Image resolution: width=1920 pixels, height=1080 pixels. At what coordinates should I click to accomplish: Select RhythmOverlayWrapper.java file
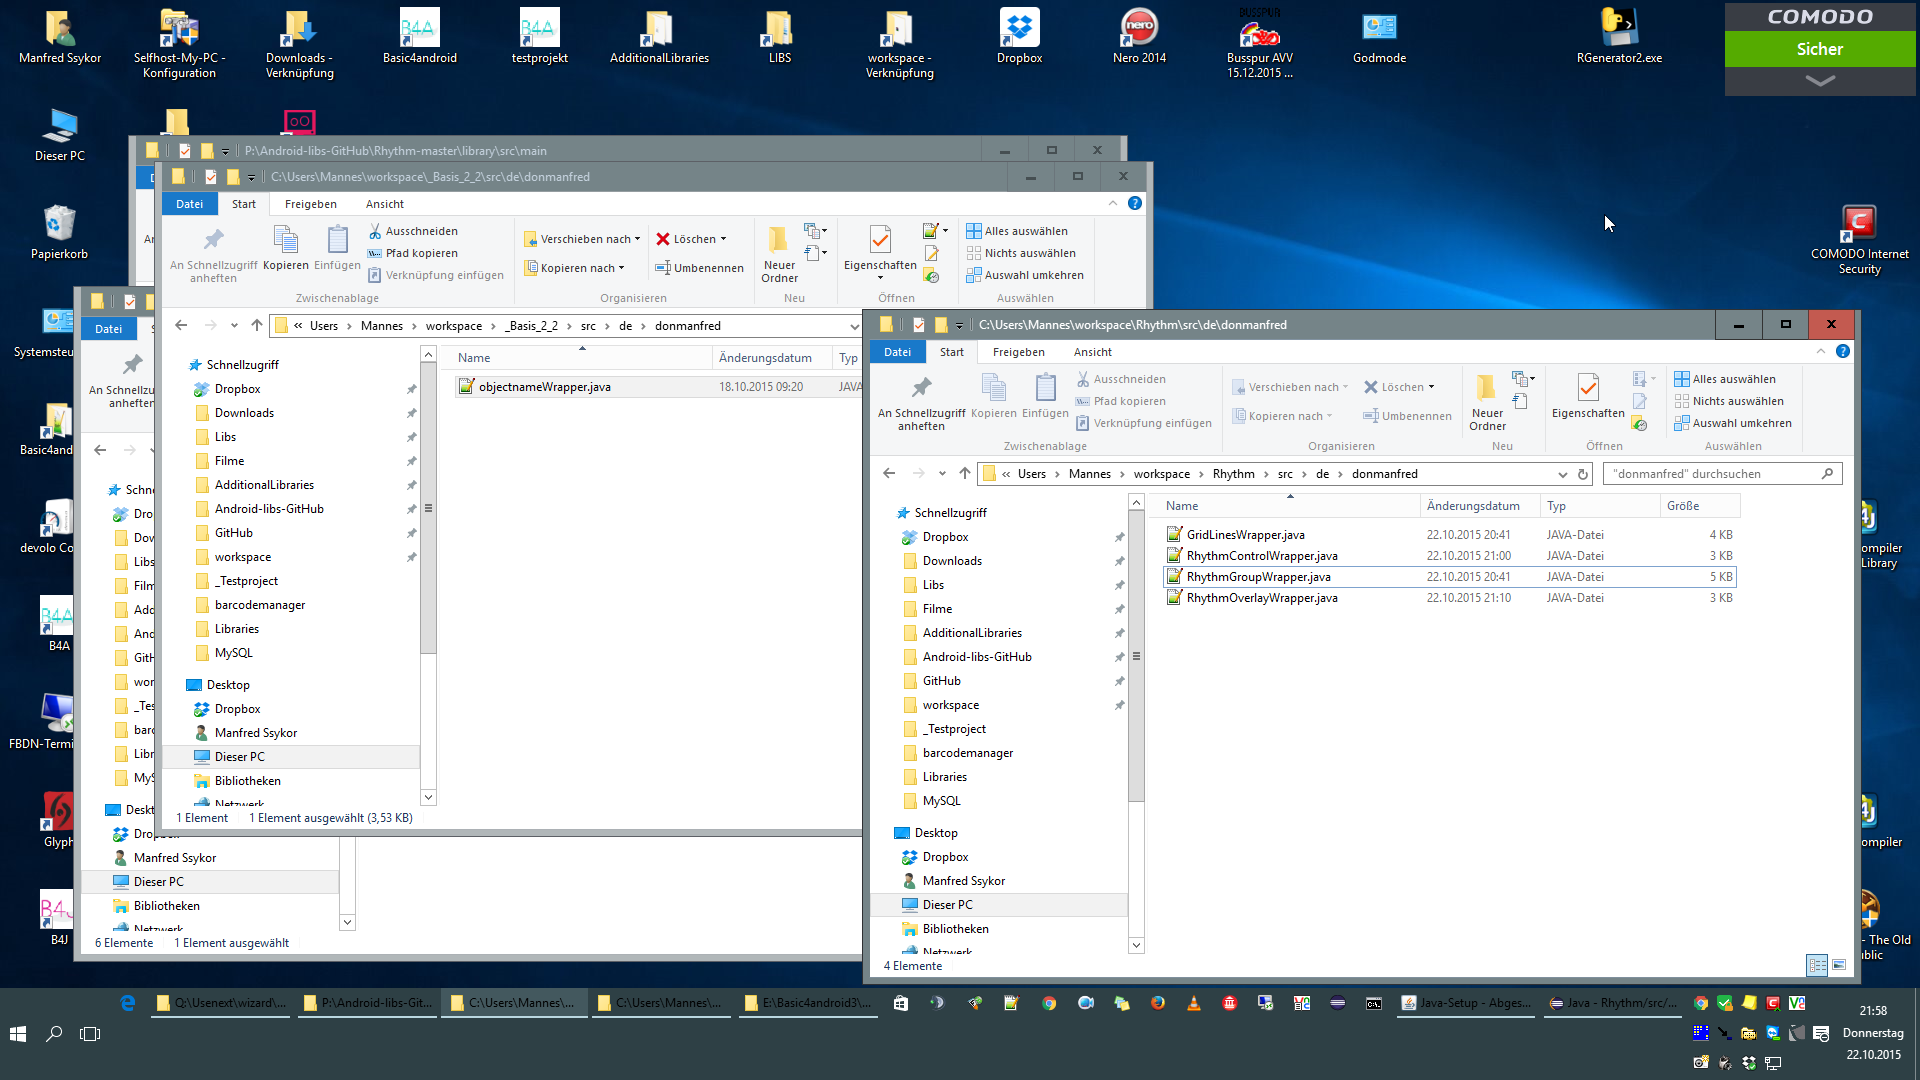click(x=1261, y=598)
